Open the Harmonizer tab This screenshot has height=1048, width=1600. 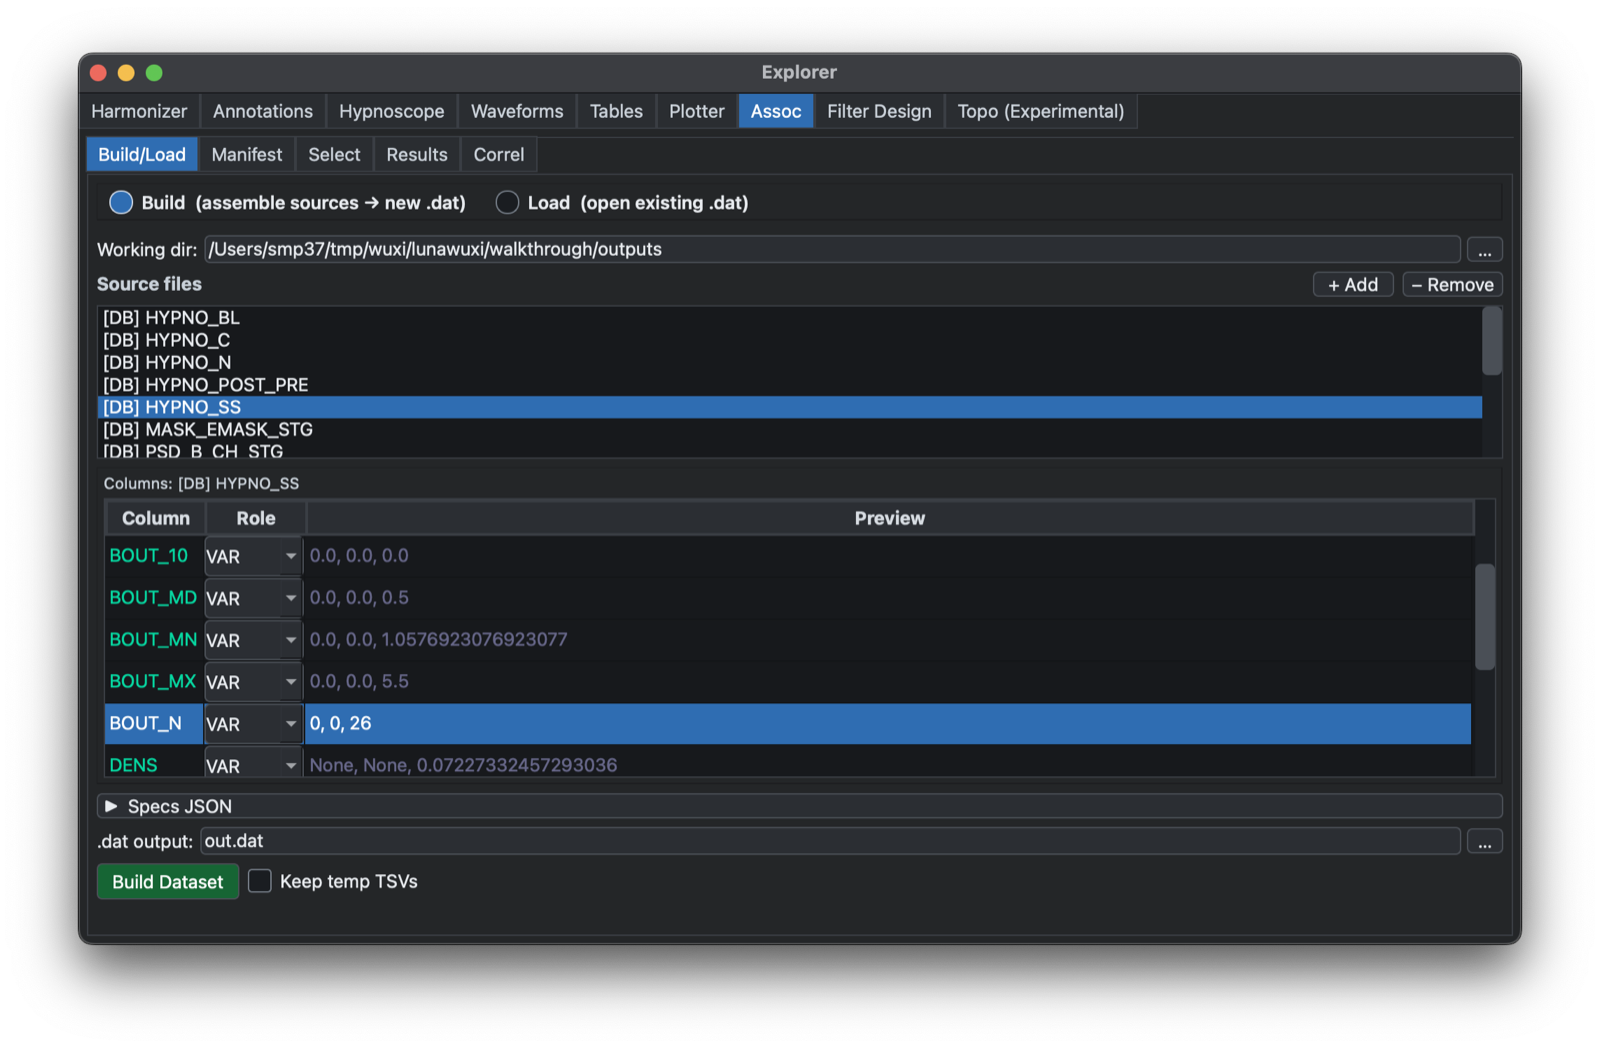pyautogui.click(x=139, y=111)
